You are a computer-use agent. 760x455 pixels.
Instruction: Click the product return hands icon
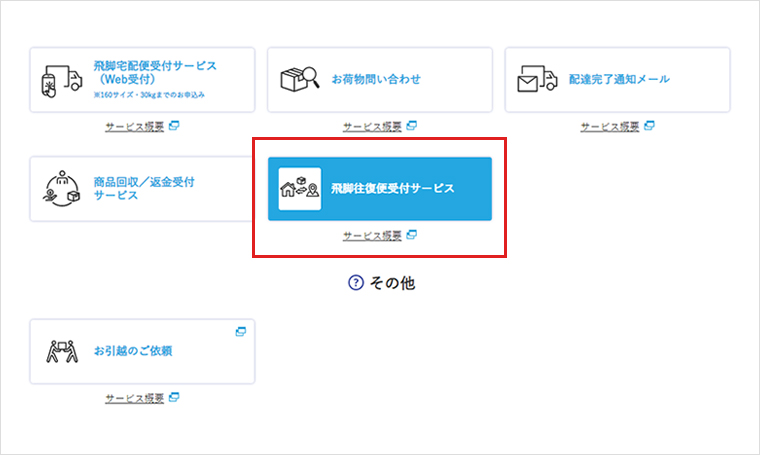pyautogui.click(x=61, y=188)
